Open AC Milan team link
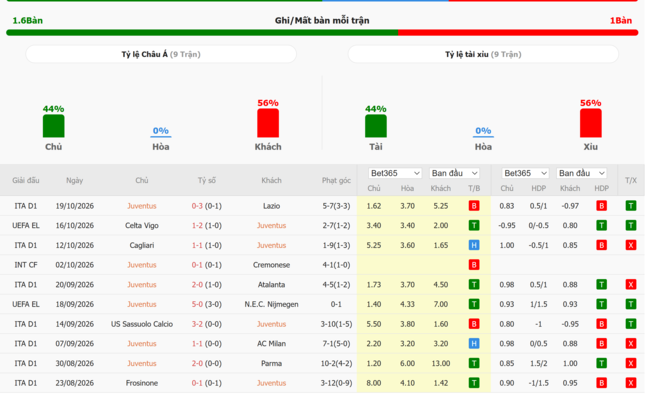This screenshot has width=650, height=395. coord(272,344)
